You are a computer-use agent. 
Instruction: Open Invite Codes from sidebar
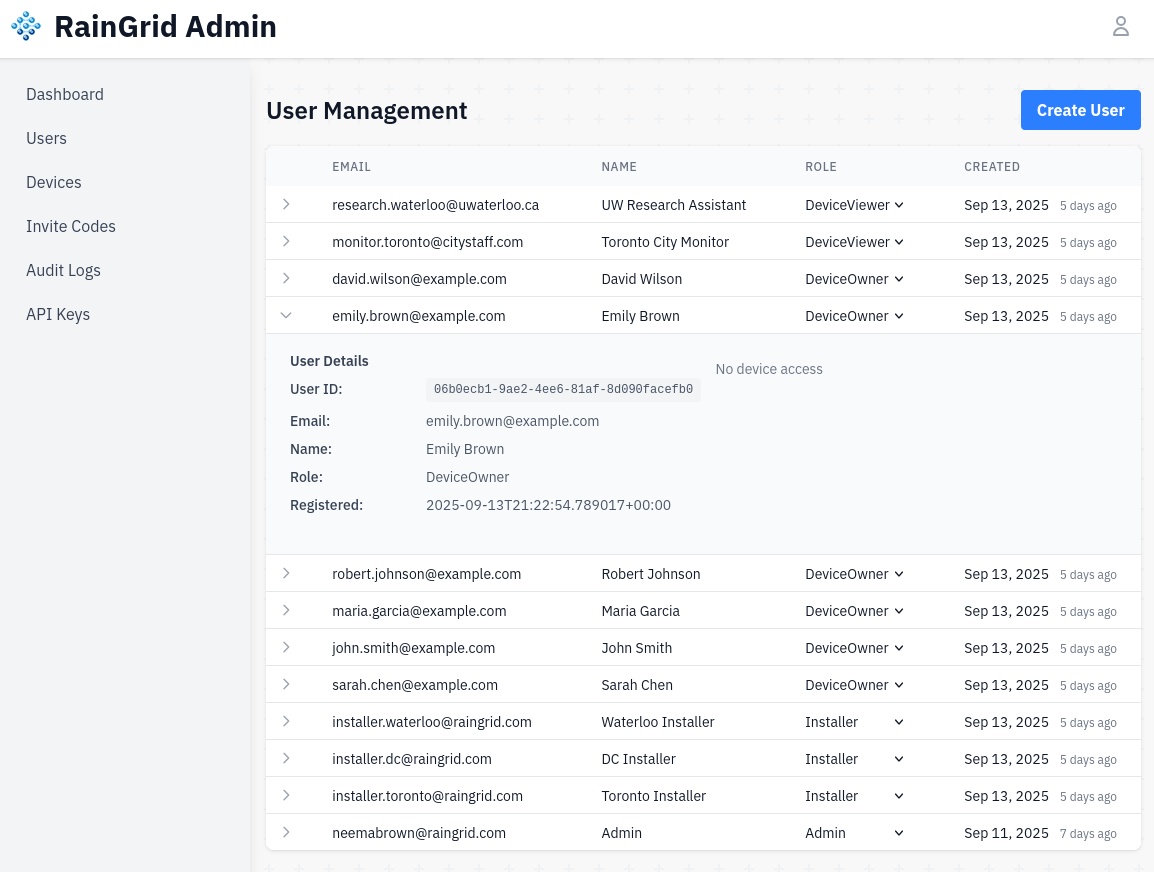[71, 226]
